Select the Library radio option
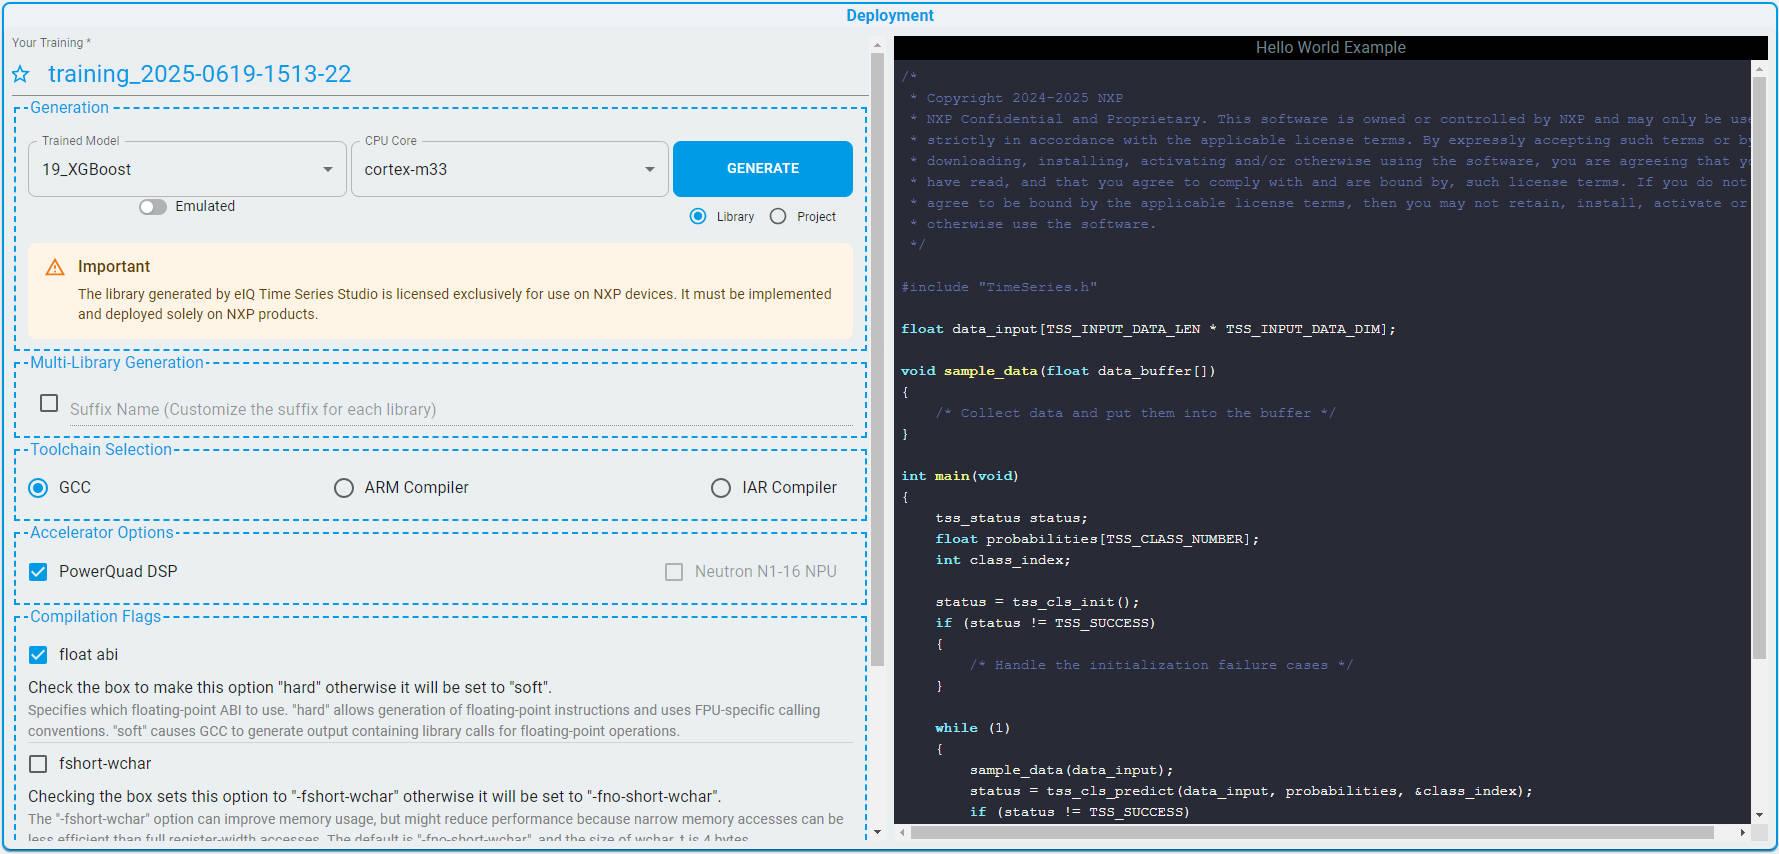The image size is (1779, 854). click(698, 217)
